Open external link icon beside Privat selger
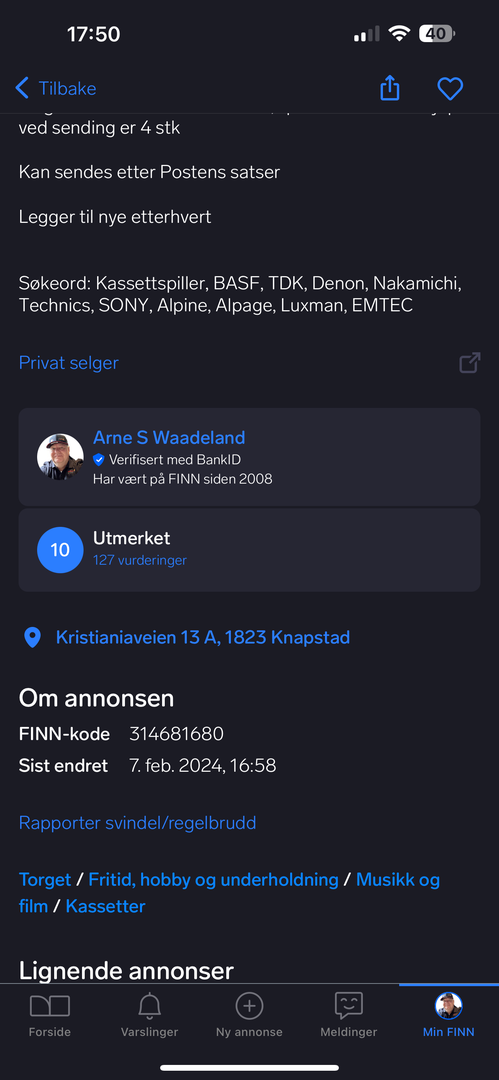The height and width of the screenshot is (1080, 499). point(469,363)
